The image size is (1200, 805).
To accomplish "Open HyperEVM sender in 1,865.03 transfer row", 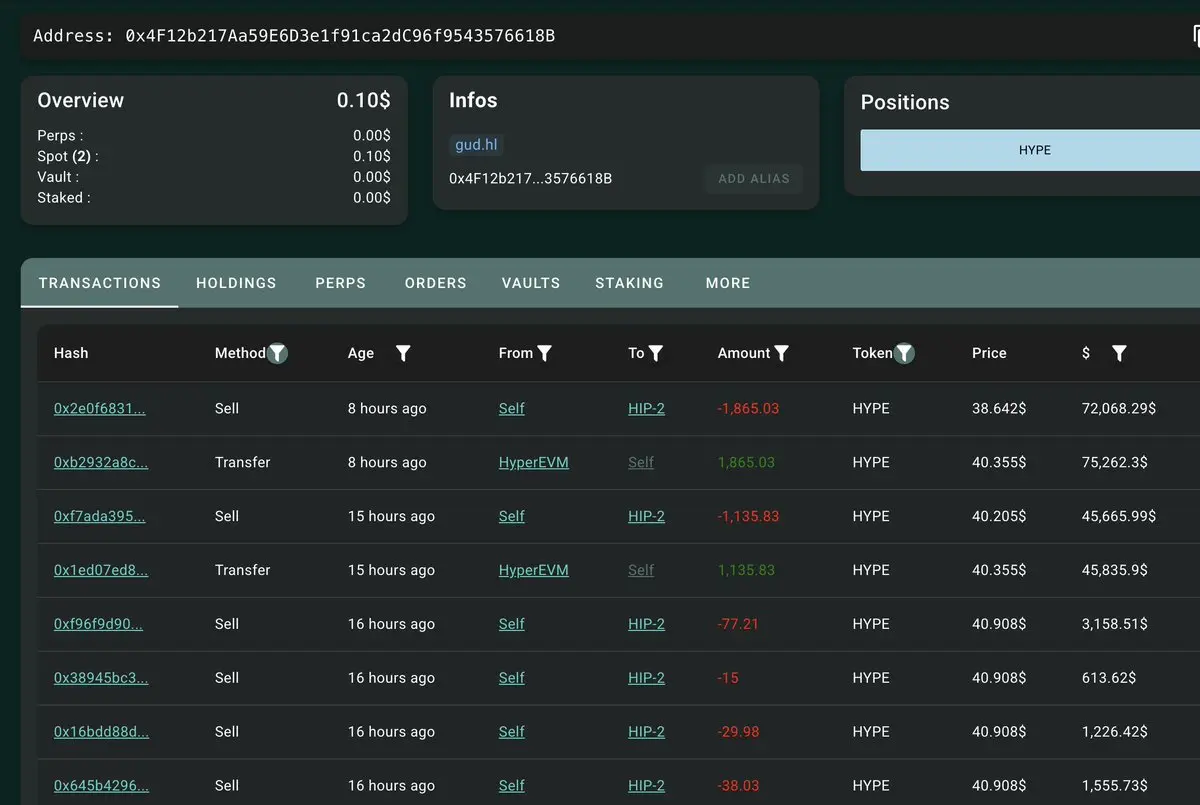I will click(534, 462).
